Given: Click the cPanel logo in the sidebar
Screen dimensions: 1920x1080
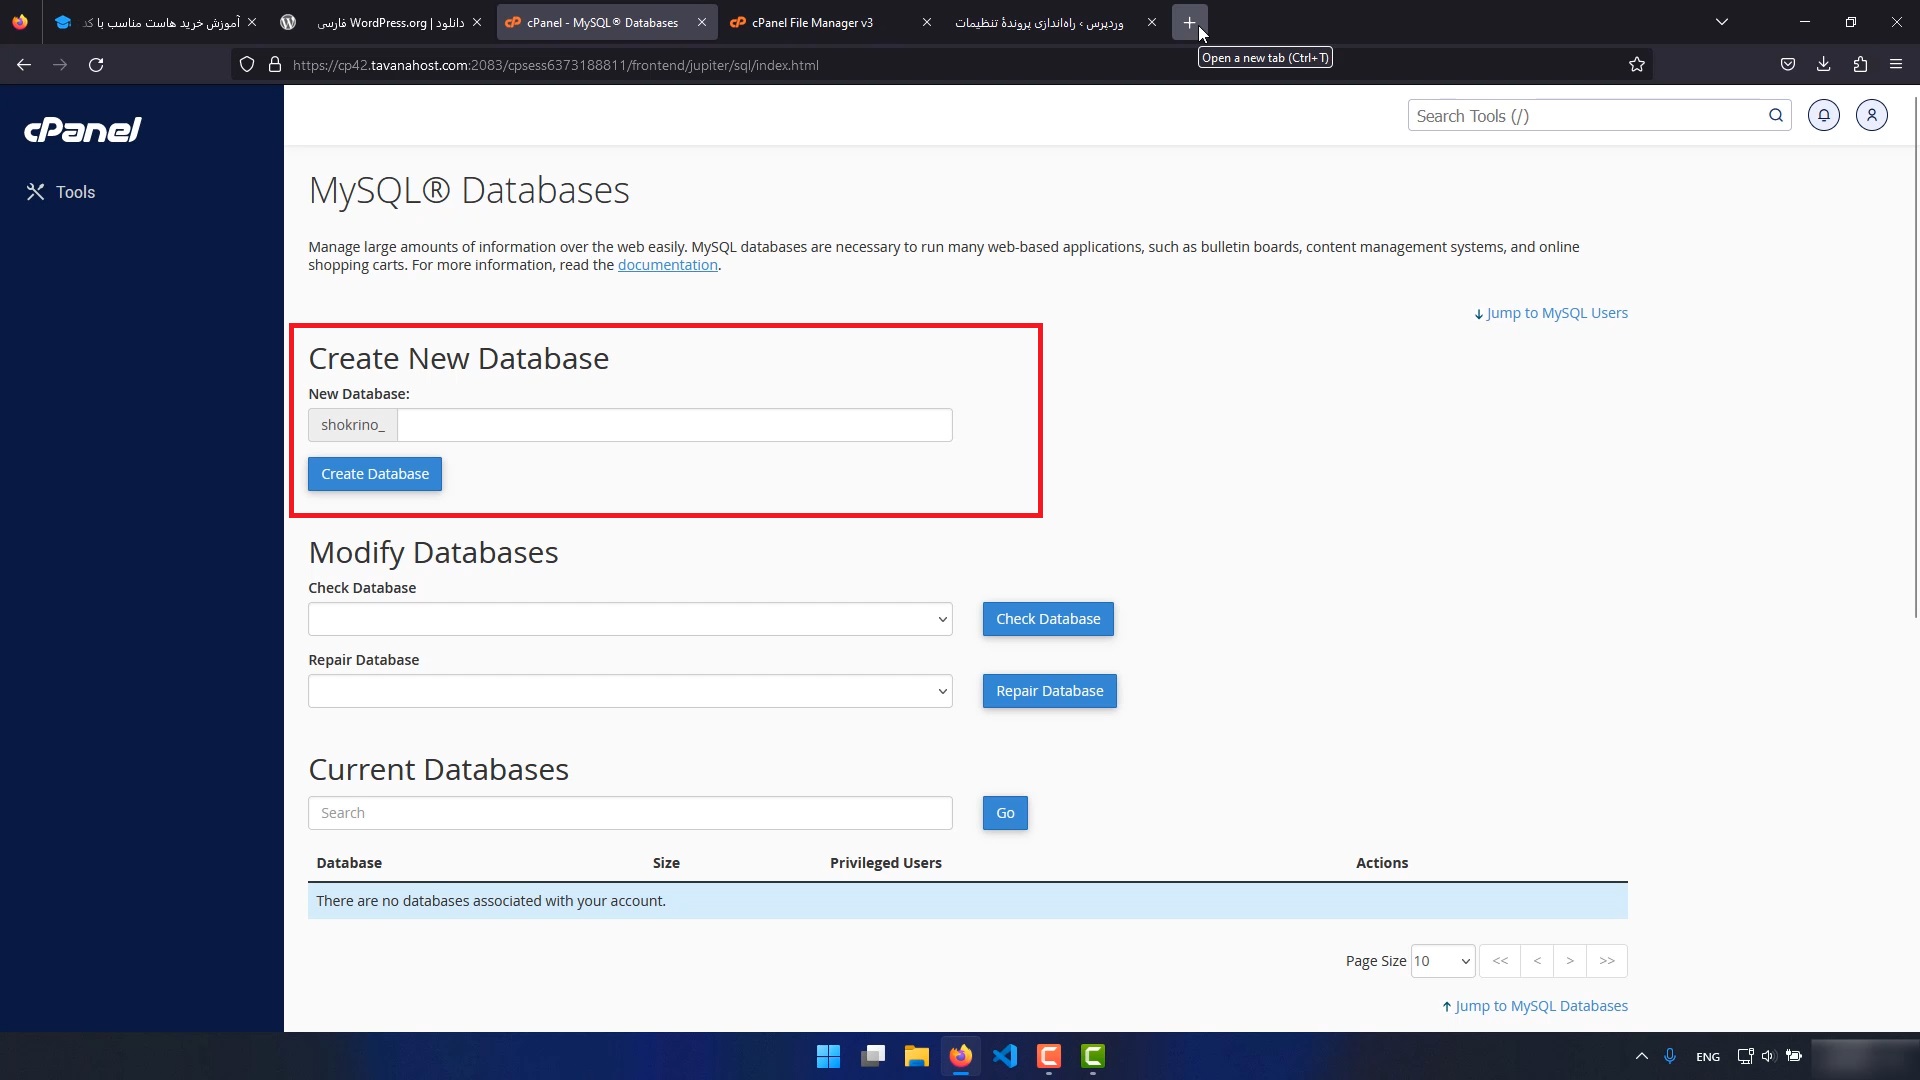Looking at the screenshot, I should pos(83,130).
